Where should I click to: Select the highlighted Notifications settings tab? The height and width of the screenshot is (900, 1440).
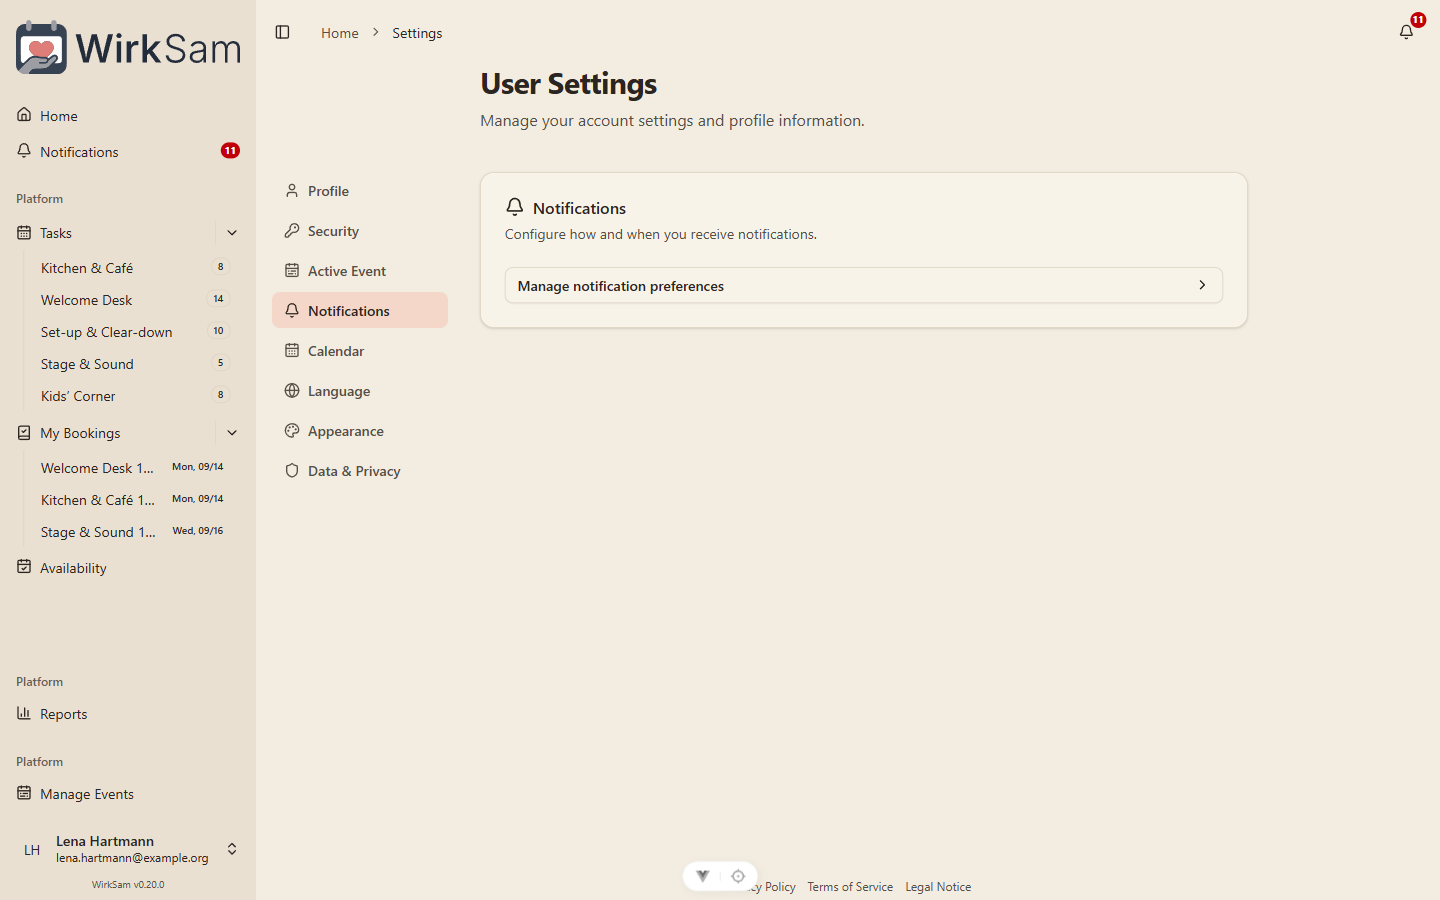(x=360, y=310)
